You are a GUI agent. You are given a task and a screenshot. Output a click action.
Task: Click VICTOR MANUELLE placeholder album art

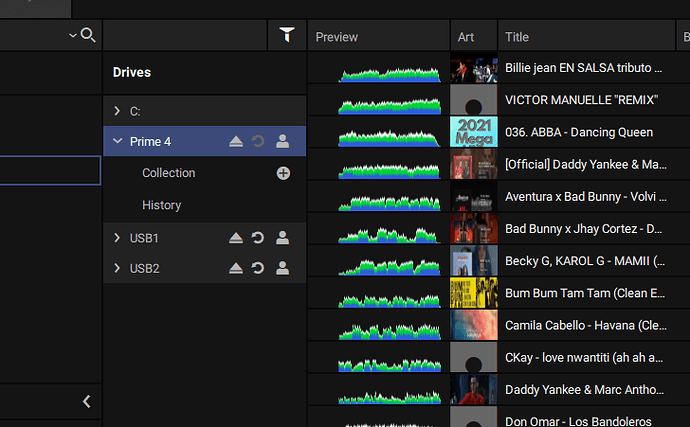474,100
